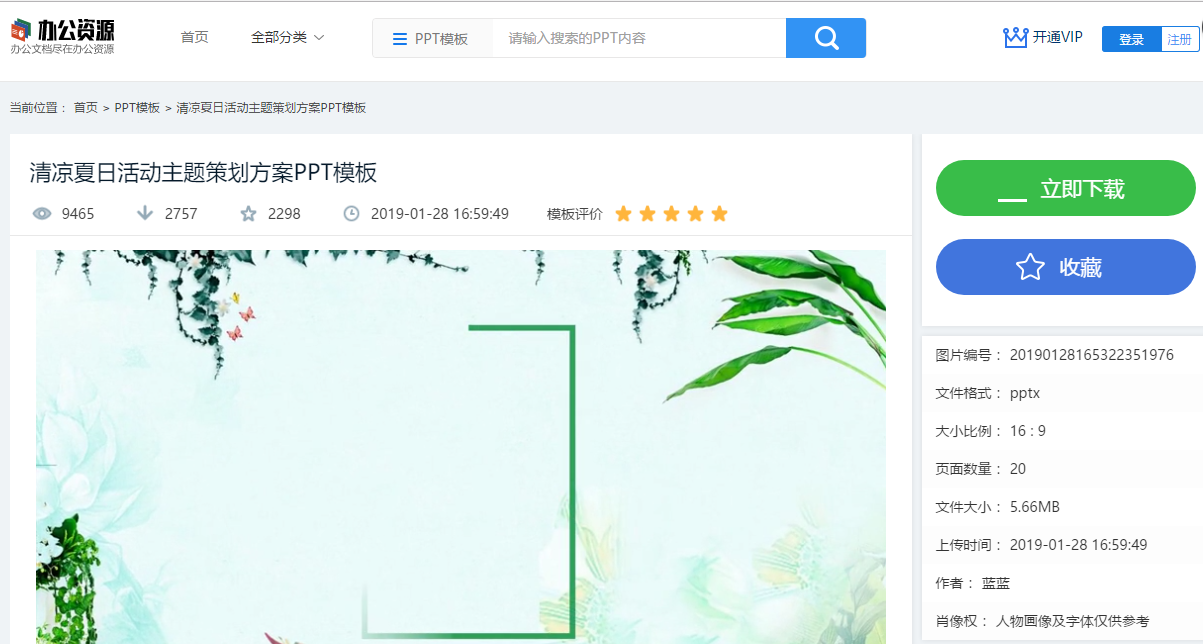Click the clock upload time icon
Image resolution: width=1203 pixels, height=644 pixels.
tap(351, 213)
